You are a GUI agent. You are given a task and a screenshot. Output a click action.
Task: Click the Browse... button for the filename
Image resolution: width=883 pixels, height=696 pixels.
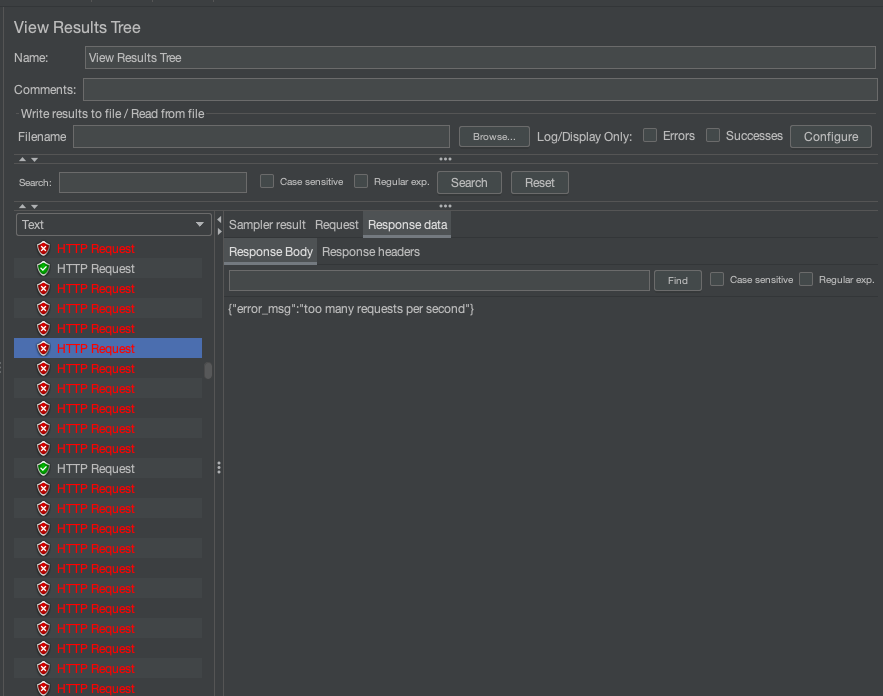pos(493,137)
